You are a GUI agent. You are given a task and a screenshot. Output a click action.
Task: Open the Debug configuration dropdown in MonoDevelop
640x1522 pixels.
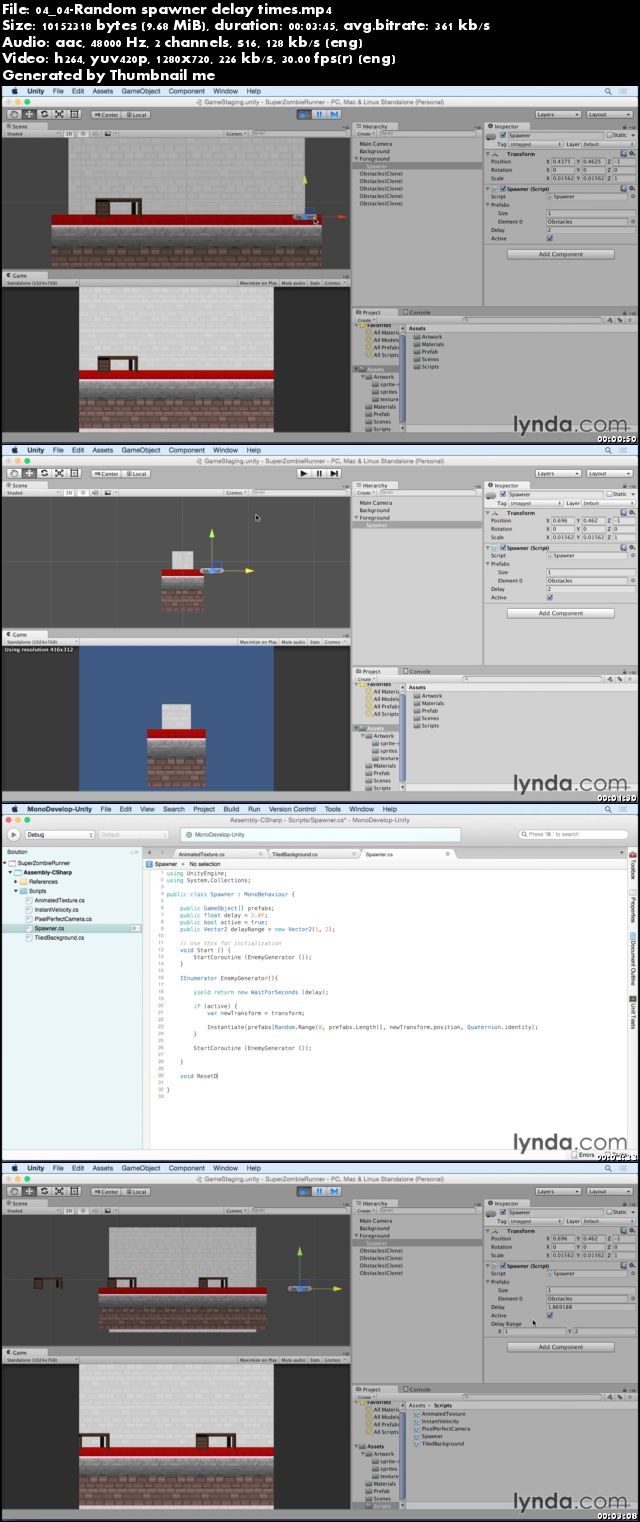[x=58, y=834]
